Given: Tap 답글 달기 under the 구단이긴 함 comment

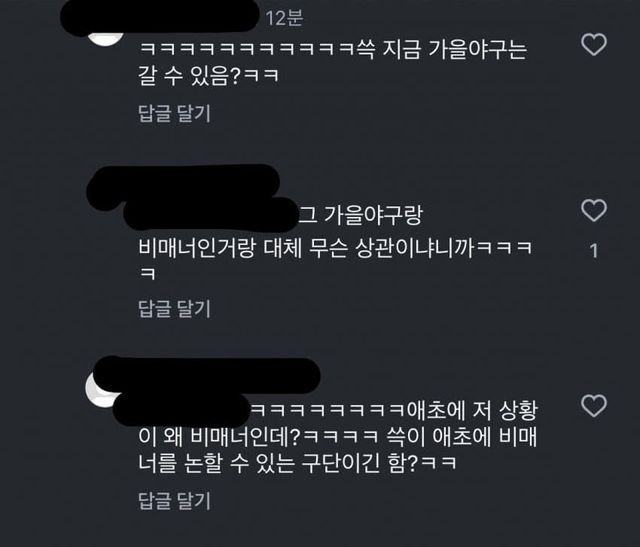Looking at the screenshot, I should 174,500.
